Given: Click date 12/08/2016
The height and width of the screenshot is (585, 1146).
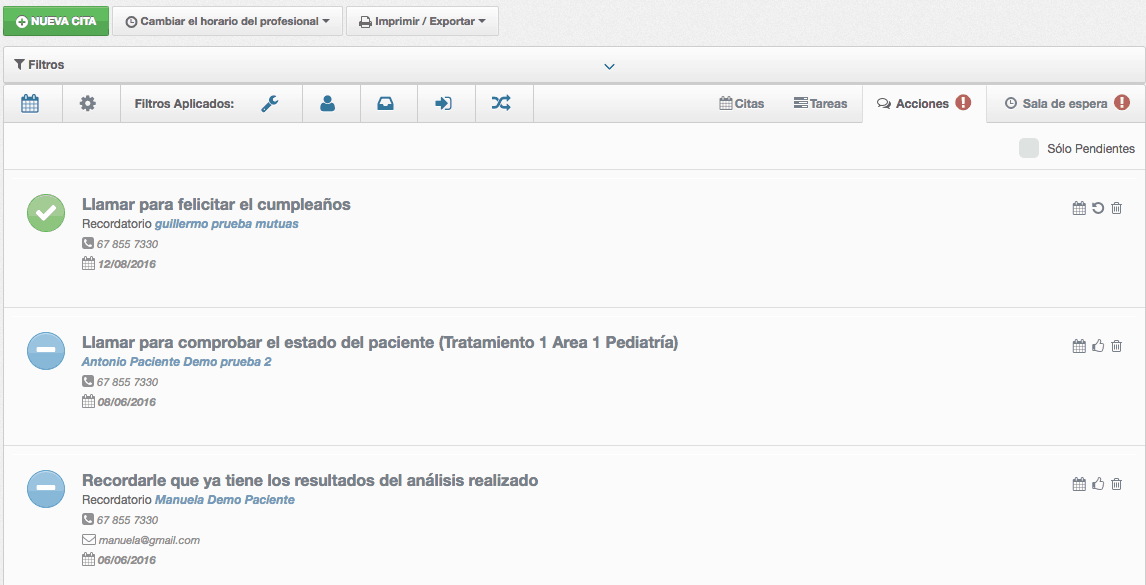Looking at the screenshot, I should pyautogui.click(x=126, y=264).
